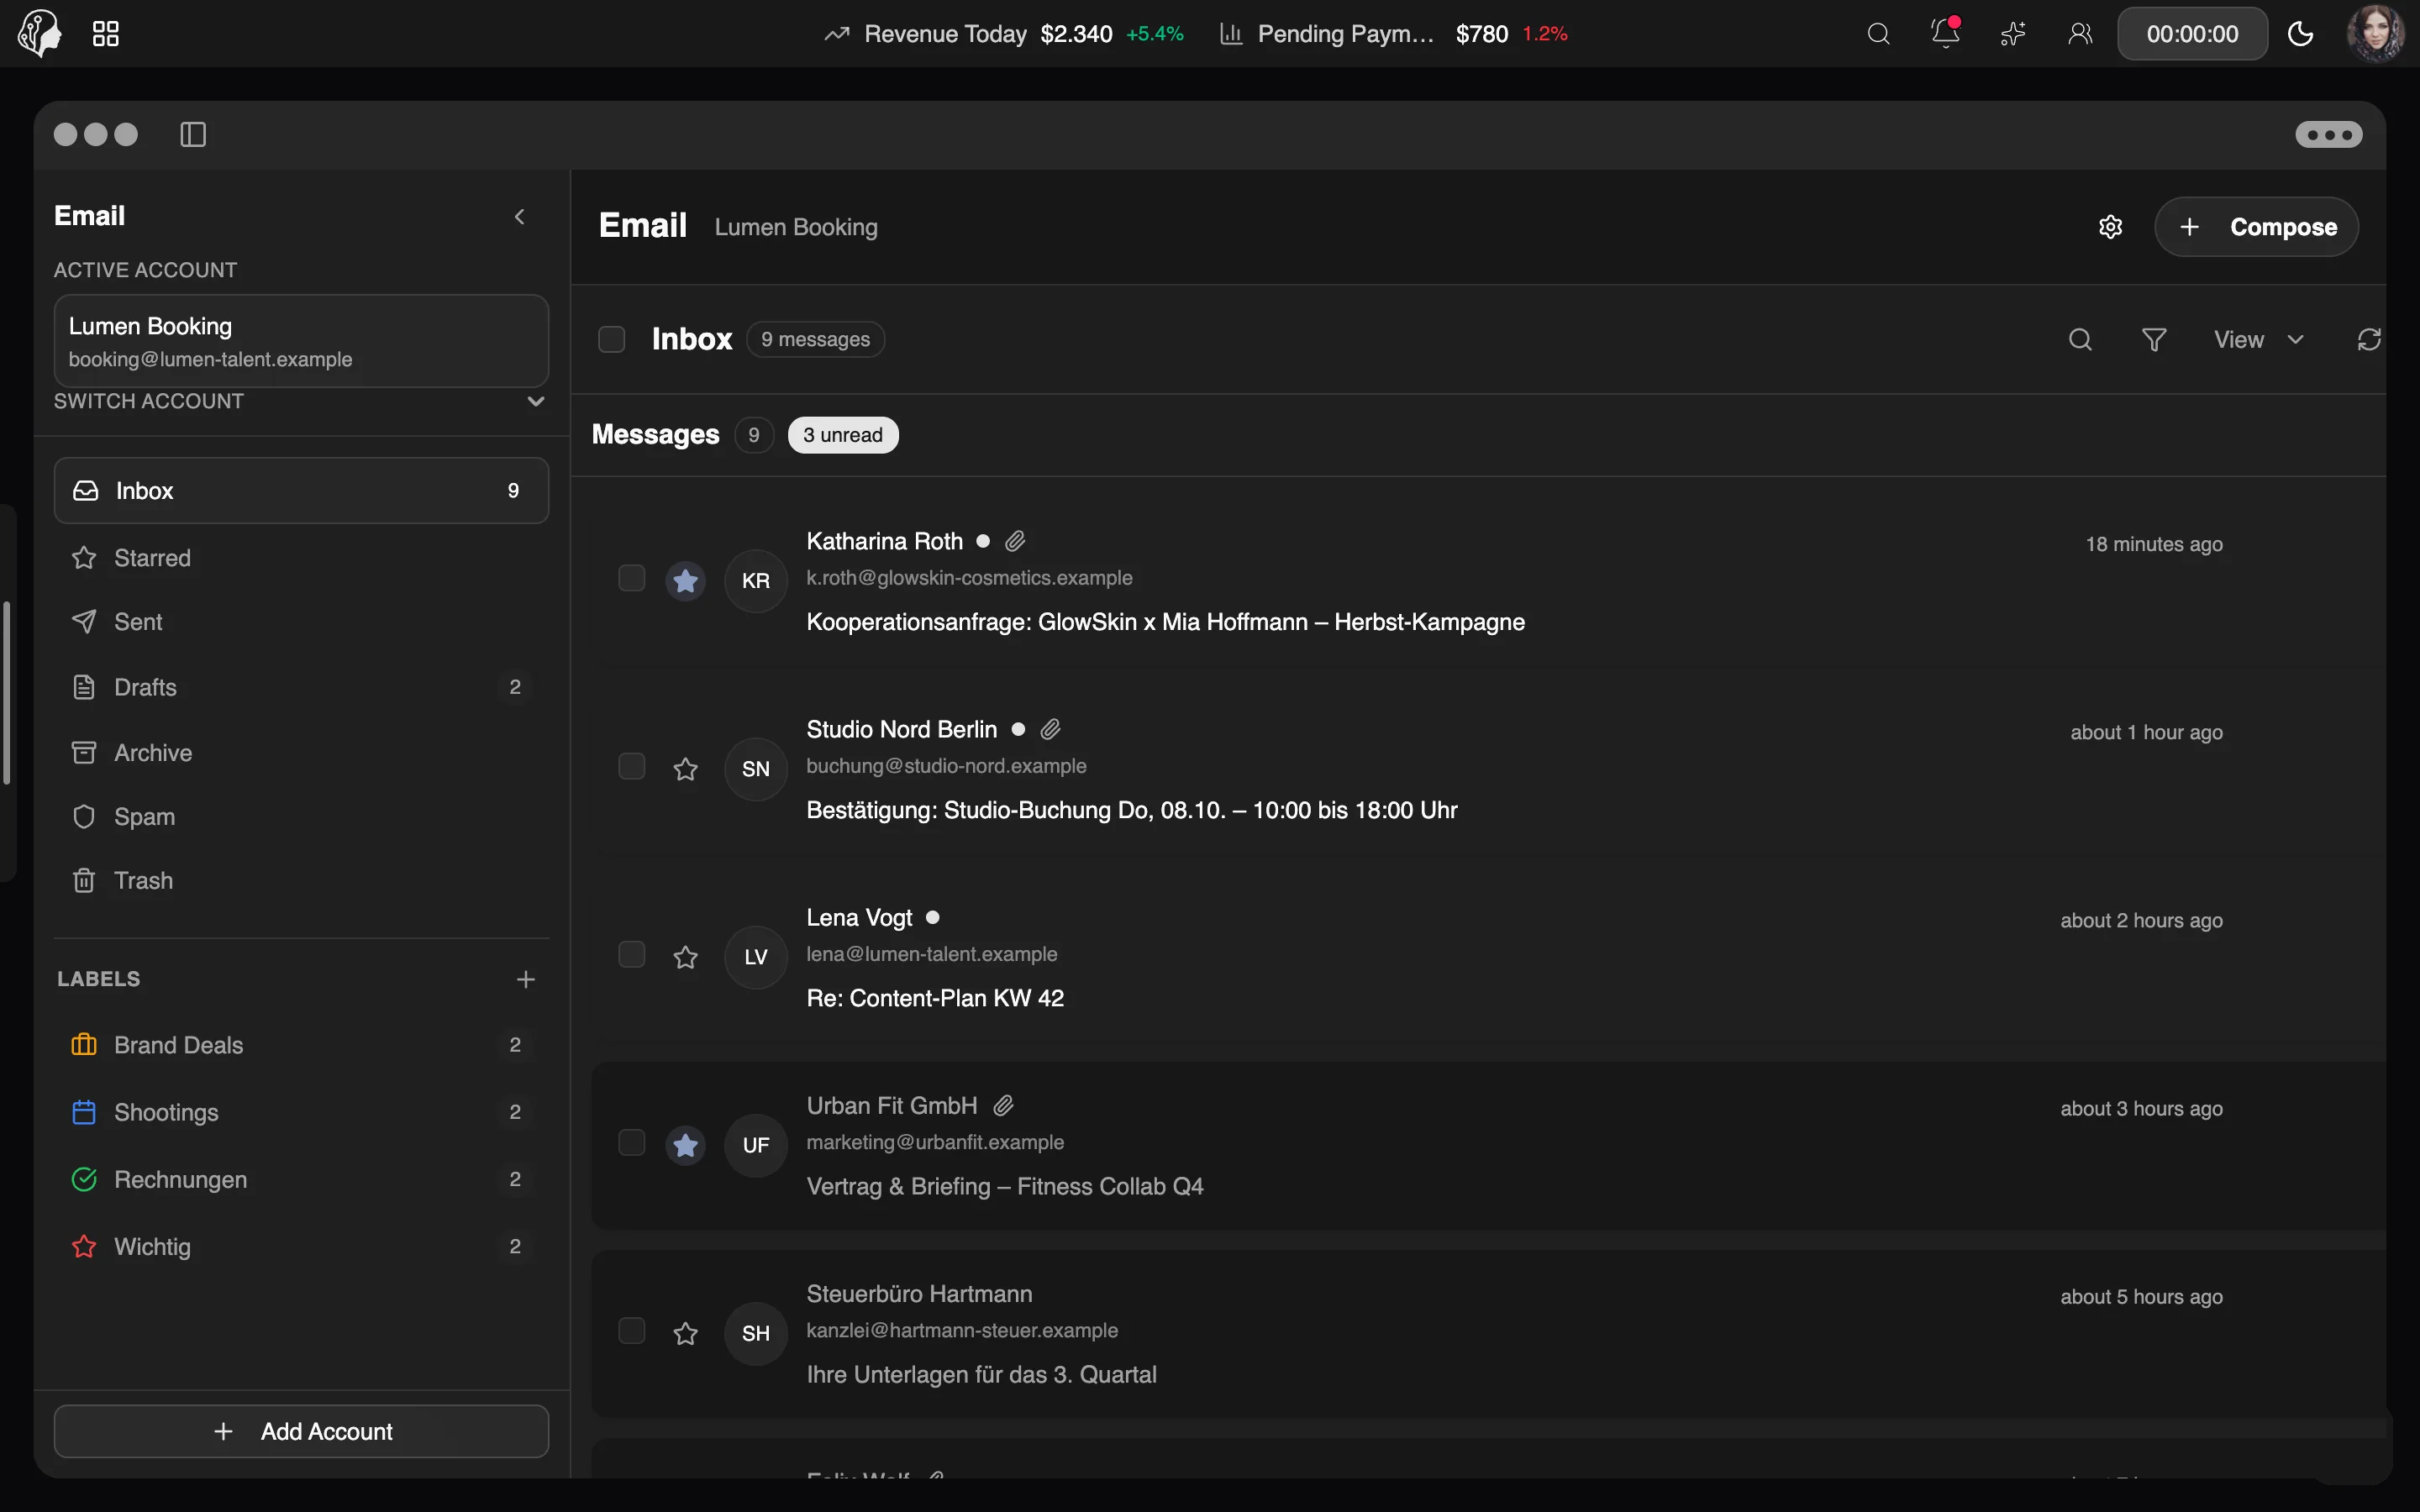Tick the Lena Vogt message checkbox
Viewport: 2420px width, 1512px height.
click(631, 954)
